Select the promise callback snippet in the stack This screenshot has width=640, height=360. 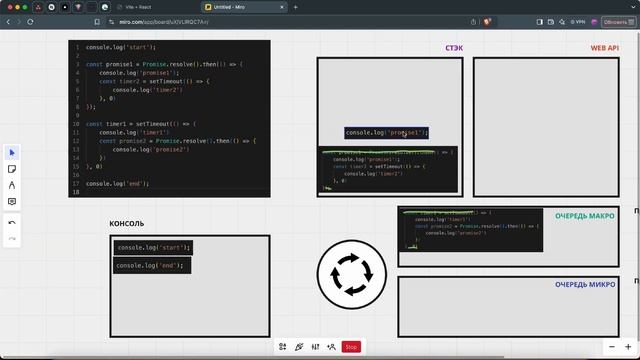click(388, 169)
